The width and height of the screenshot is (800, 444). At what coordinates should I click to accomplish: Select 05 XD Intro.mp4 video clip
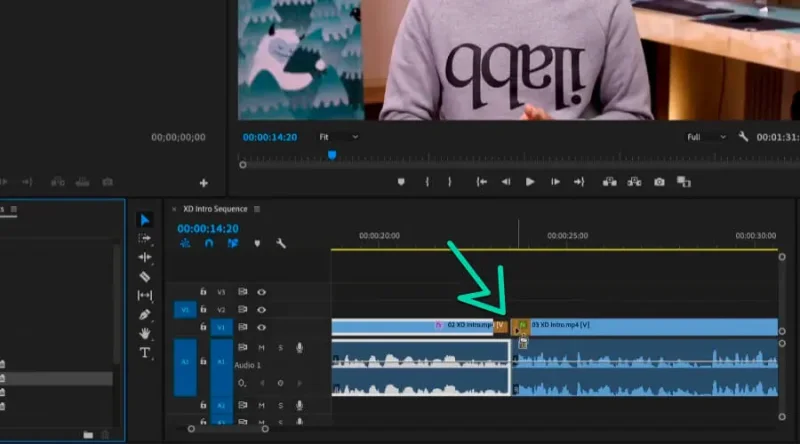(644, 327)
